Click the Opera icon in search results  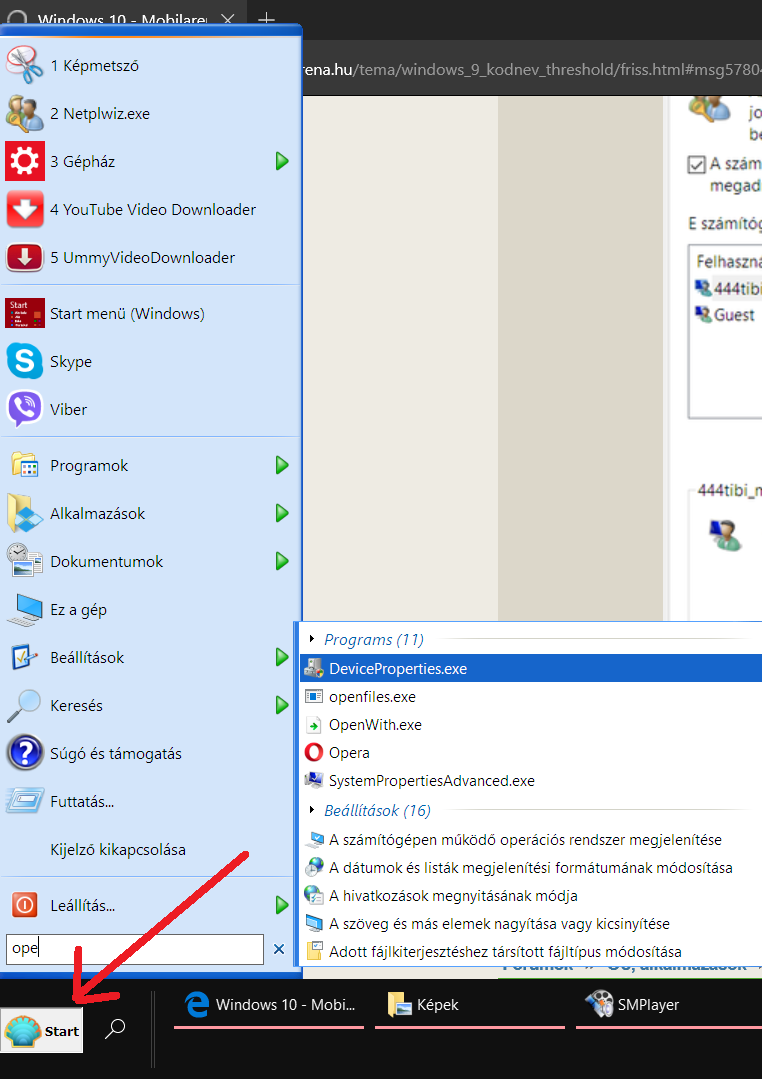314,753
